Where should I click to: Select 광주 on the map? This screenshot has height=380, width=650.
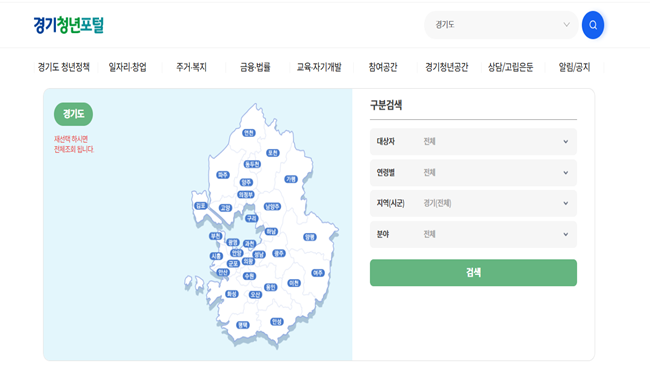pos(279,253)
